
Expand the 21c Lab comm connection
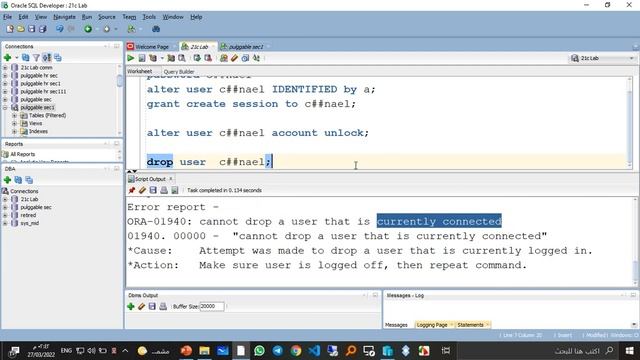tap(5, 67)
